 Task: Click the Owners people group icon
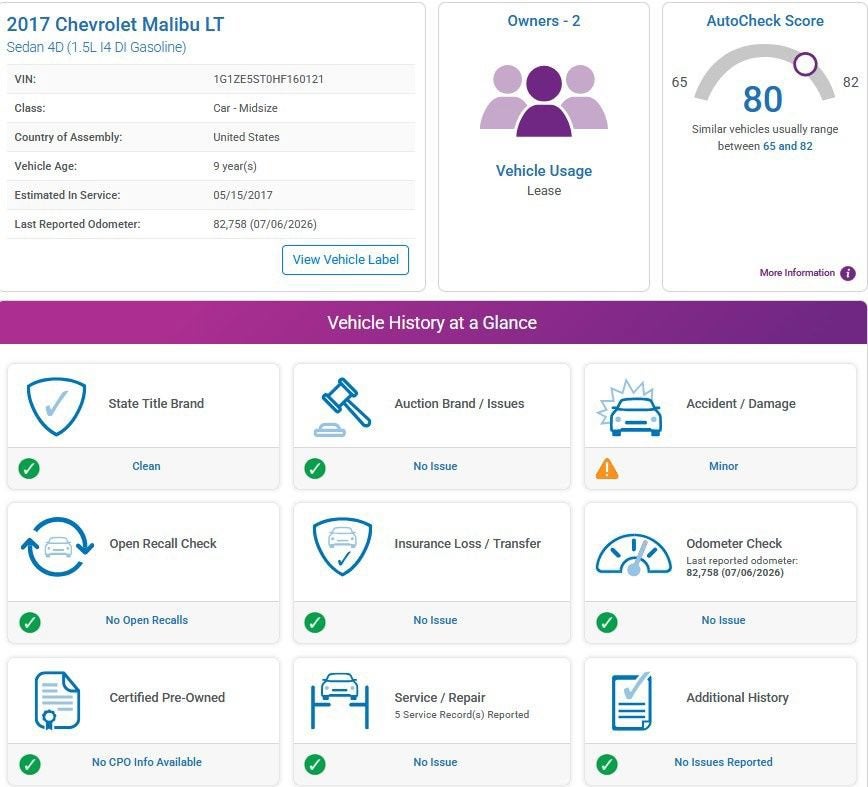(544, 100)
